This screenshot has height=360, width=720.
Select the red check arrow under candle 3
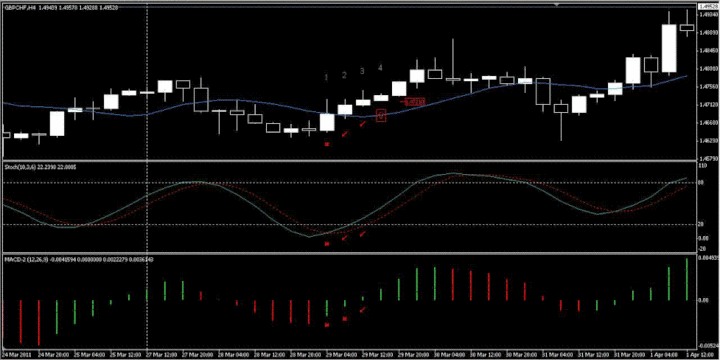point(363,123)
